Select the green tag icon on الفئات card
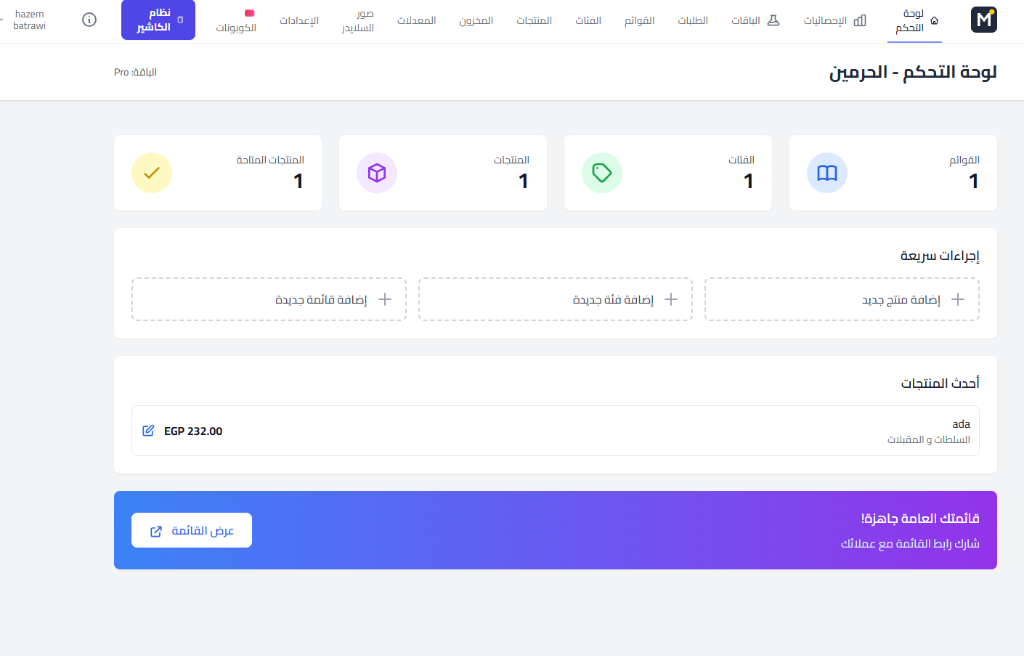 (602, 172)
